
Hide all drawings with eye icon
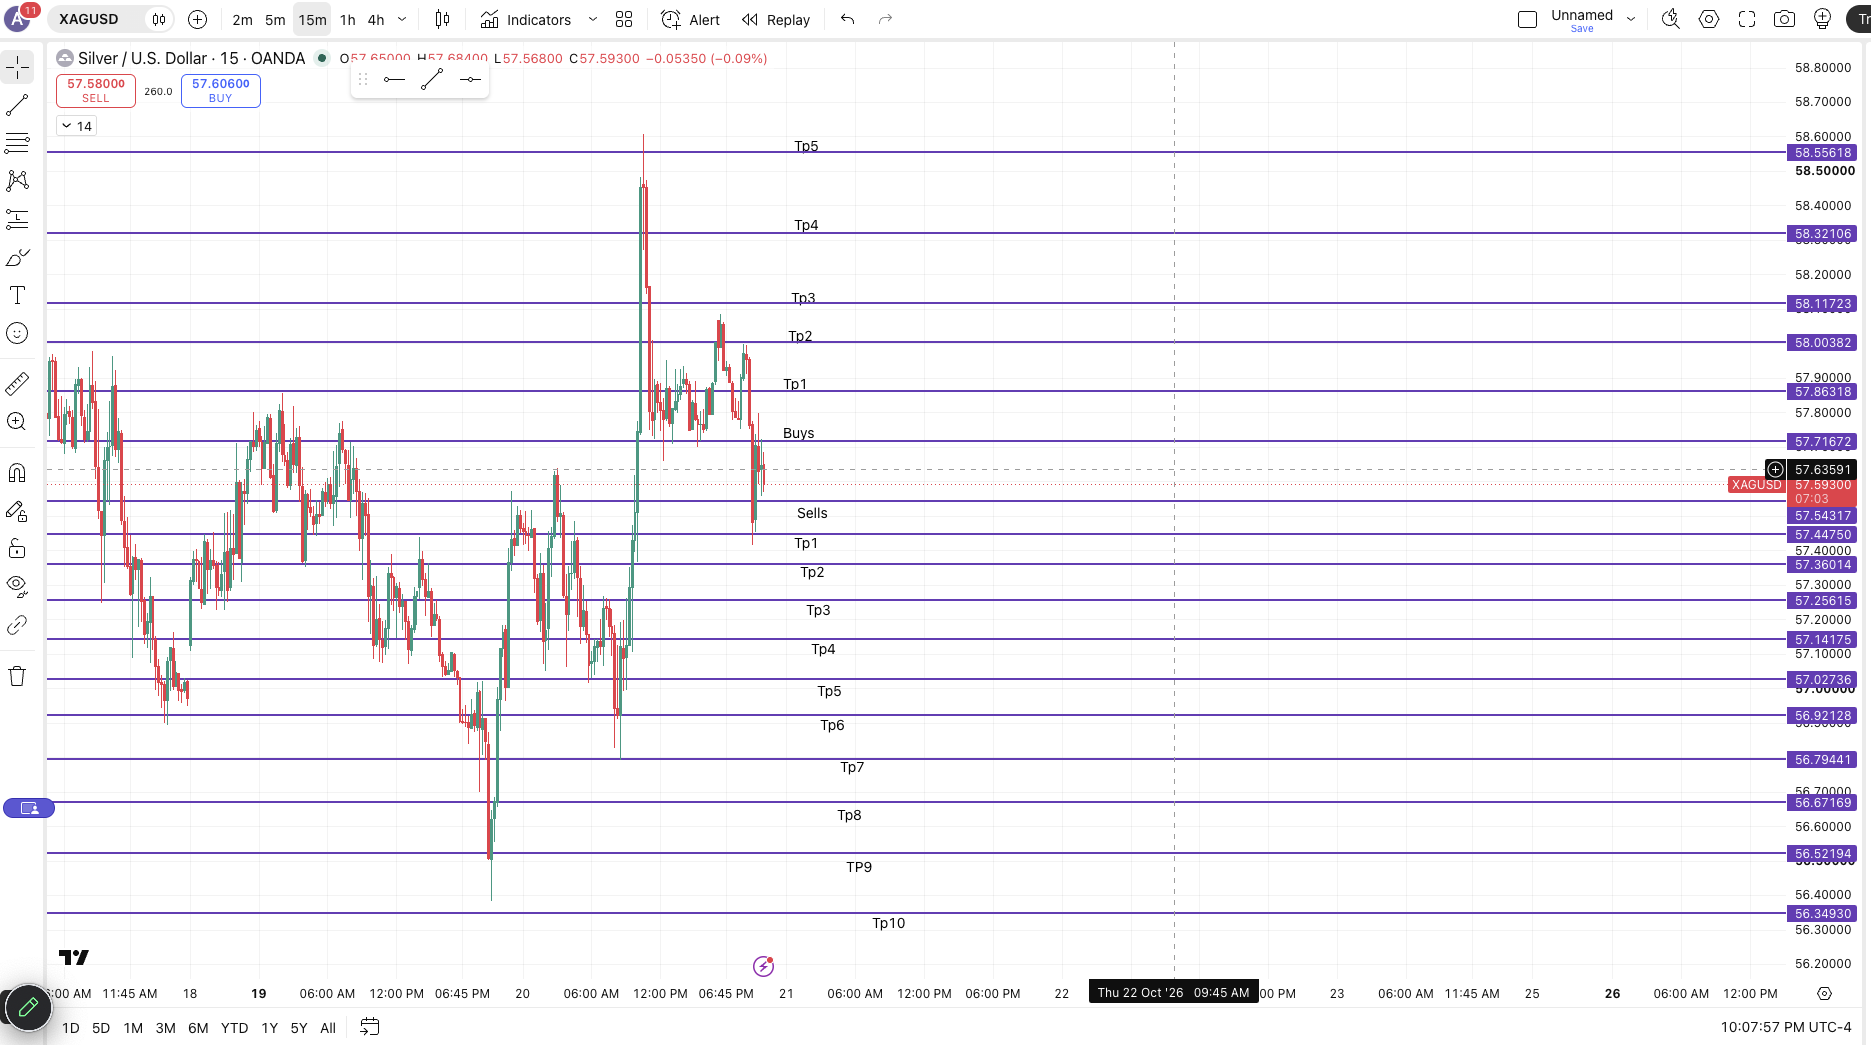(18, 585)
